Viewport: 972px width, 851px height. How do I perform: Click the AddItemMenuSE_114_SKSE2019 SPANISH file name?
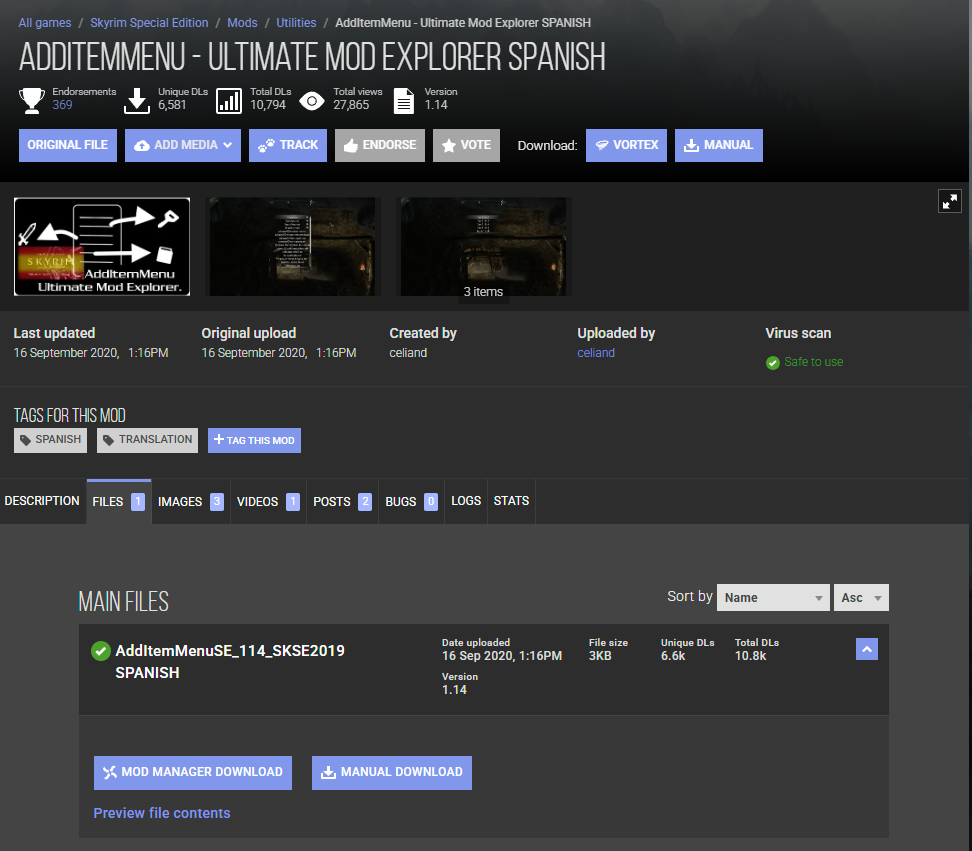pos(230,662)
